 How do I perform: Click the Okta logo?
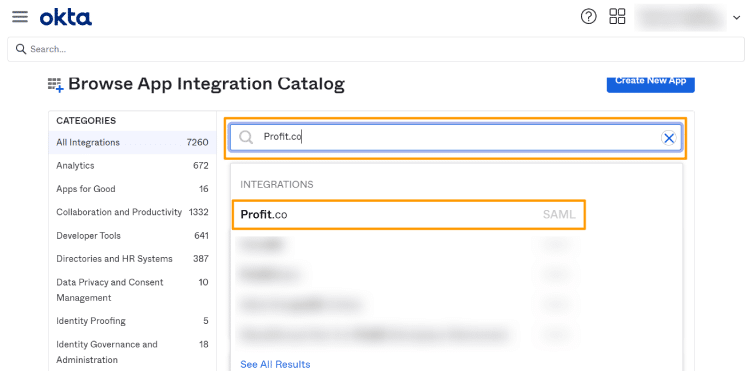(x=65, y=18)
